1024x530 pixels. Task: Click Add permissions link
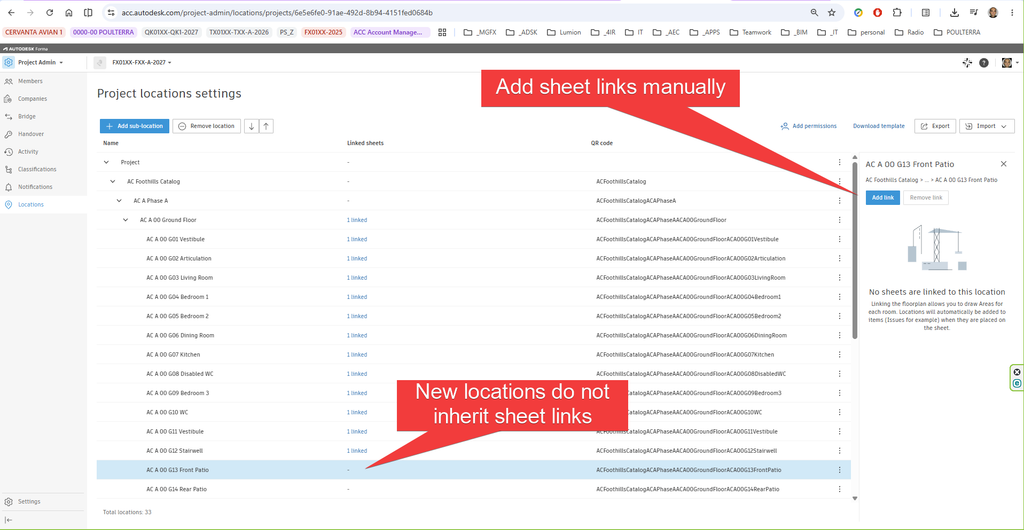click(x=808, y=126)
